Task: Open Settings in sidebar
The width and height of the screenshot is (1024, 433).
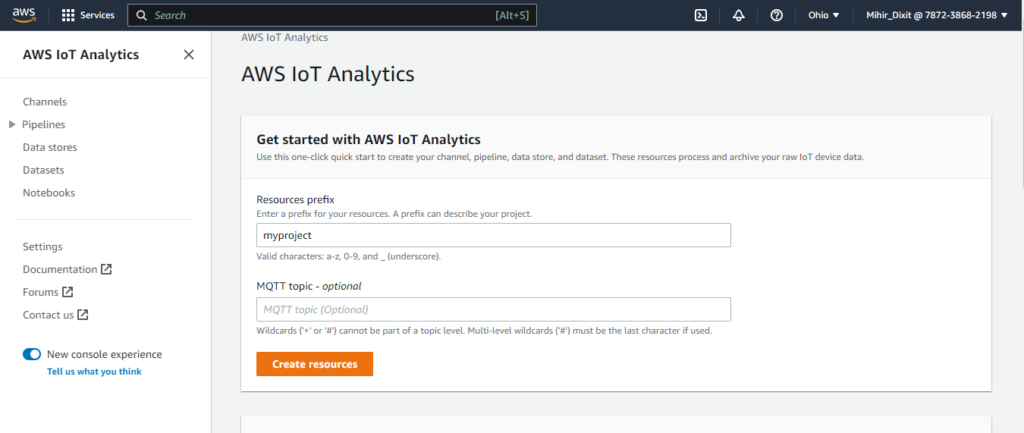Action: click(x=42, y=246)
